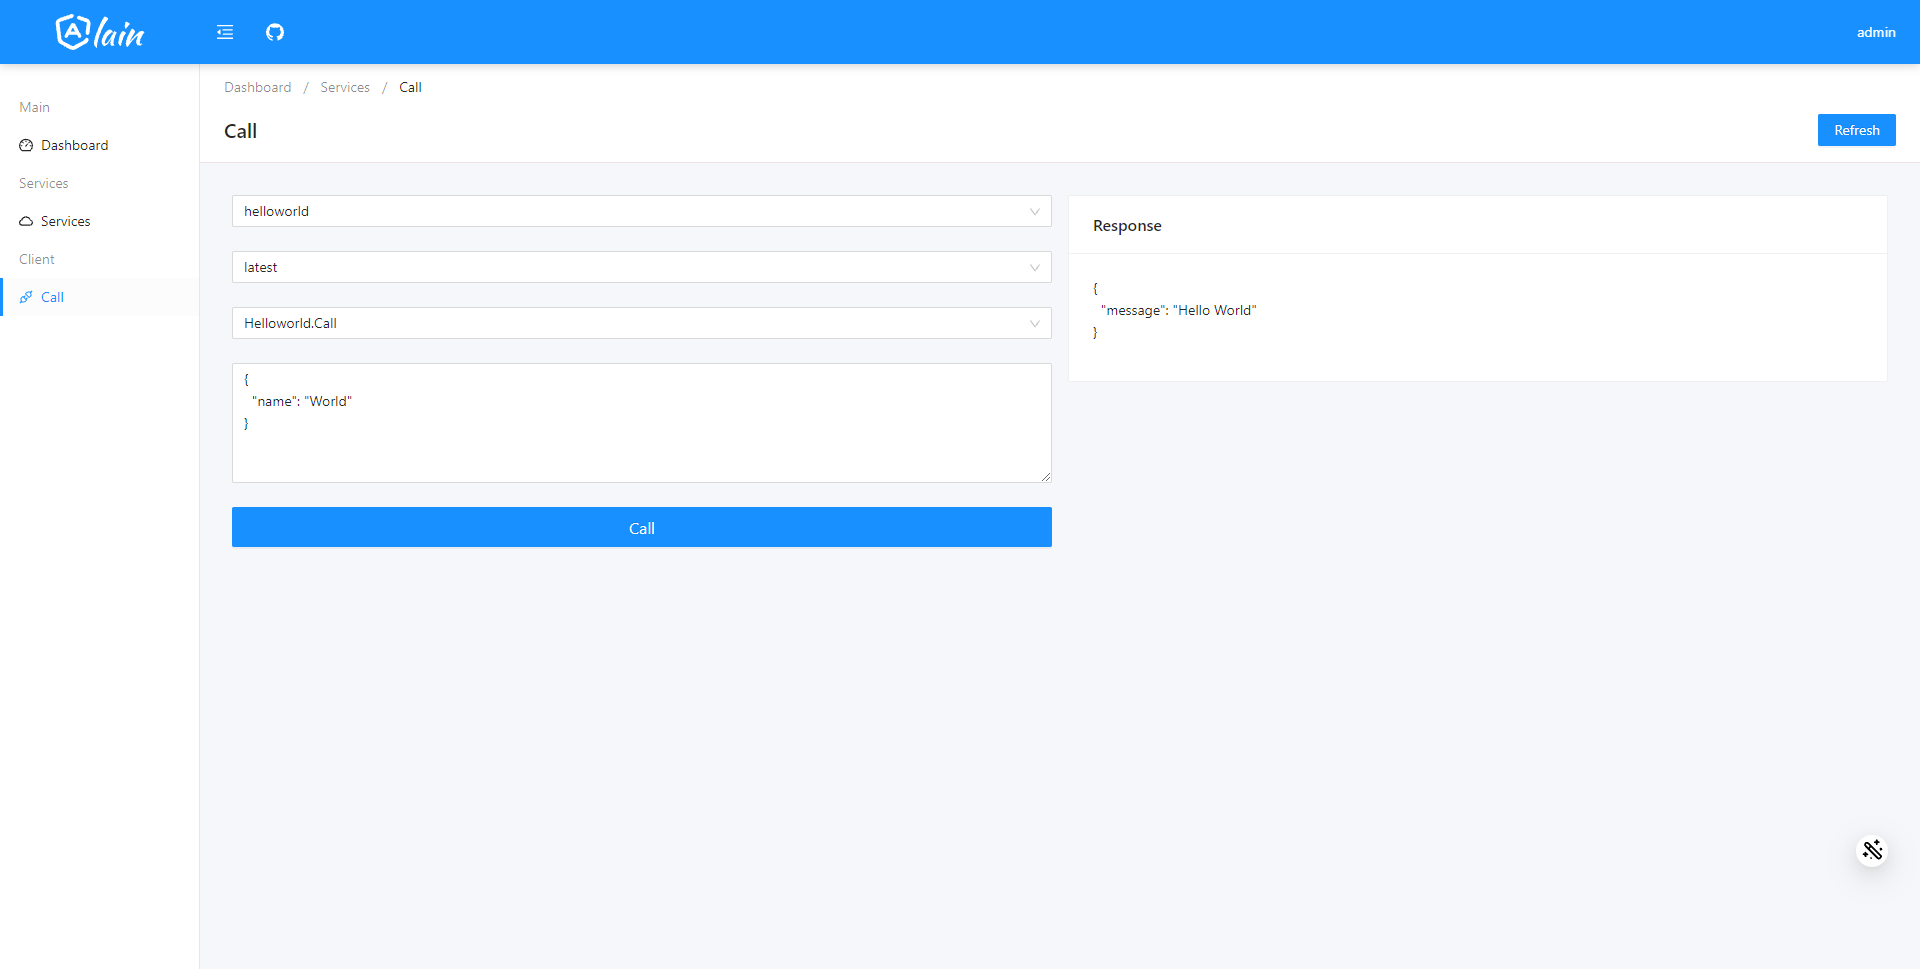Collapse the sidebar using the hamburger icon
Viewport: 1920px width, 969px height.
pos(224,31)
